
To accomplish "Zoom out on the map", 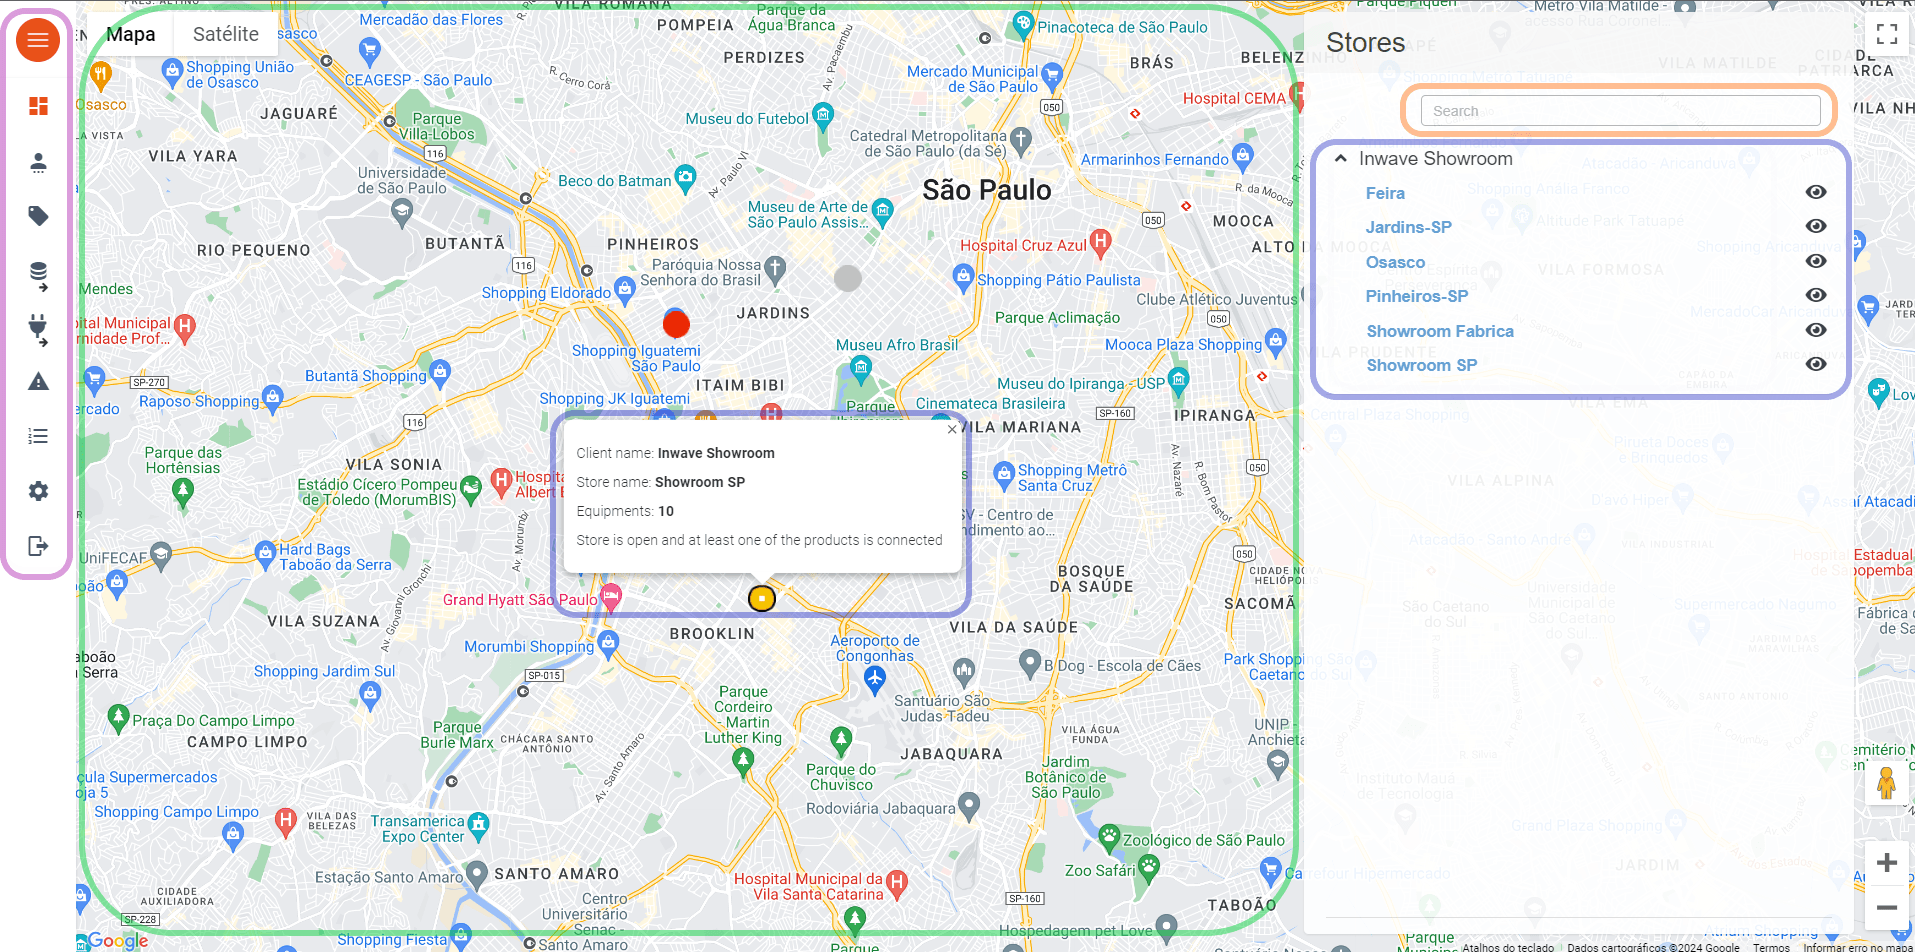I will [1887, 908].
